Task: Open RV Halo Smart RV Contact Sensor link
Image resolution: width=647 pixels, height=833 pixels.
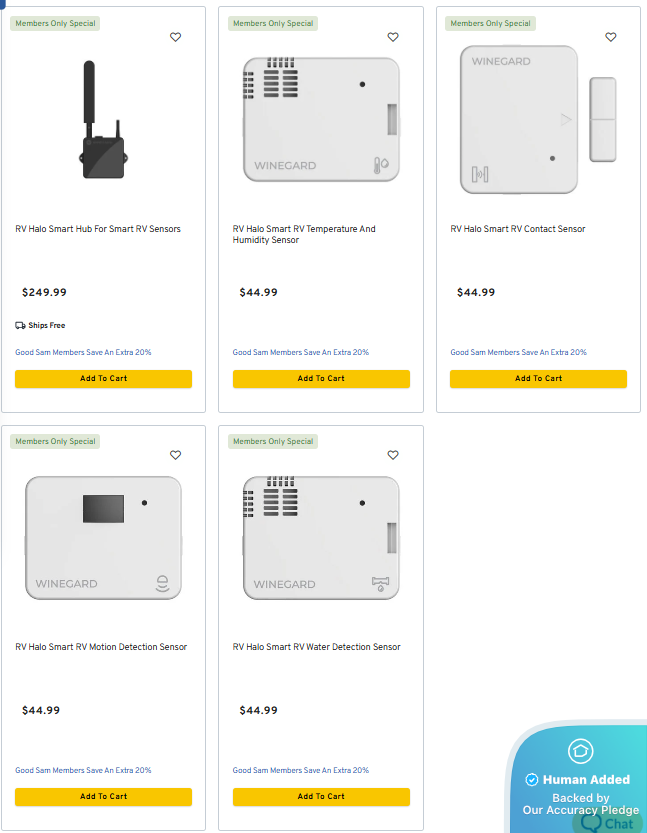Action: point(518,229)
